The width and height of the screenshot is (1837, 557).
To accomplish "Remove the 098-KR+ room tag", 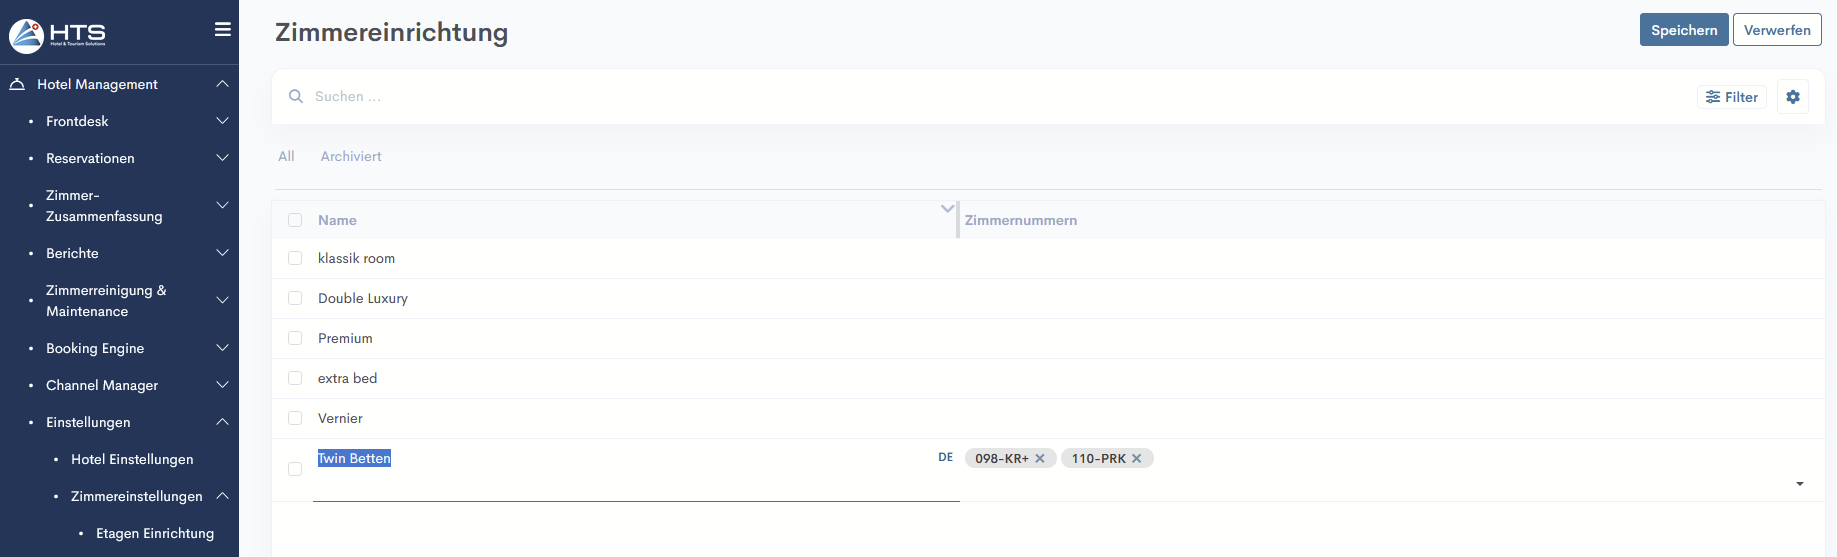I will 1040,459.
